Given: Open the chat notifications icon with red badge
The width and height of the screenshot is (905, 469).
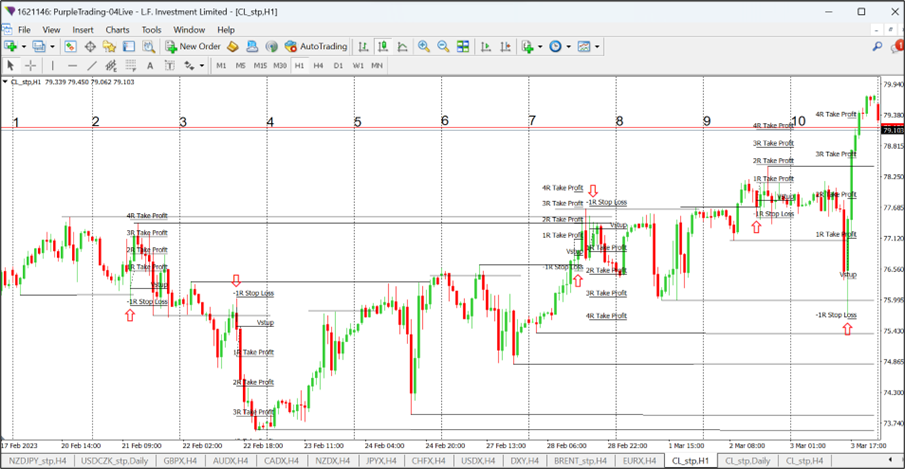Looking at the screenshot, I should pyautogui.click(x=897, y=46).
